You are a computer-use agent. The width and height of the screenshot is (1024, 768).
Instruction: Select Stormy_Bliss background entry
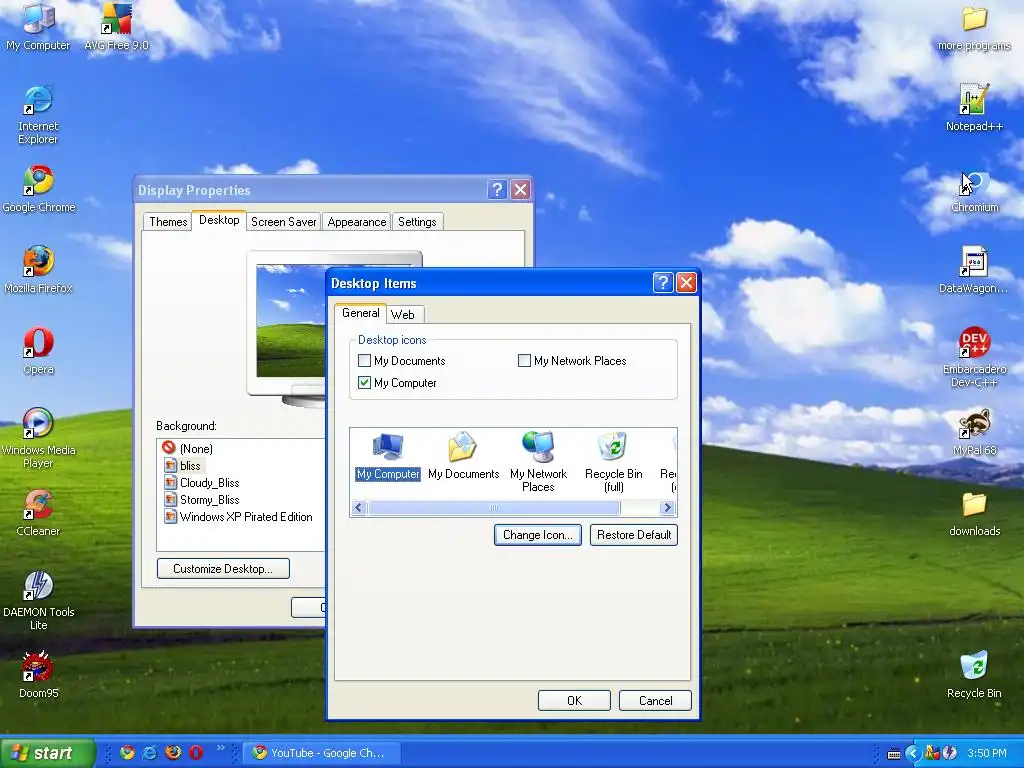(x=201, y=500)
